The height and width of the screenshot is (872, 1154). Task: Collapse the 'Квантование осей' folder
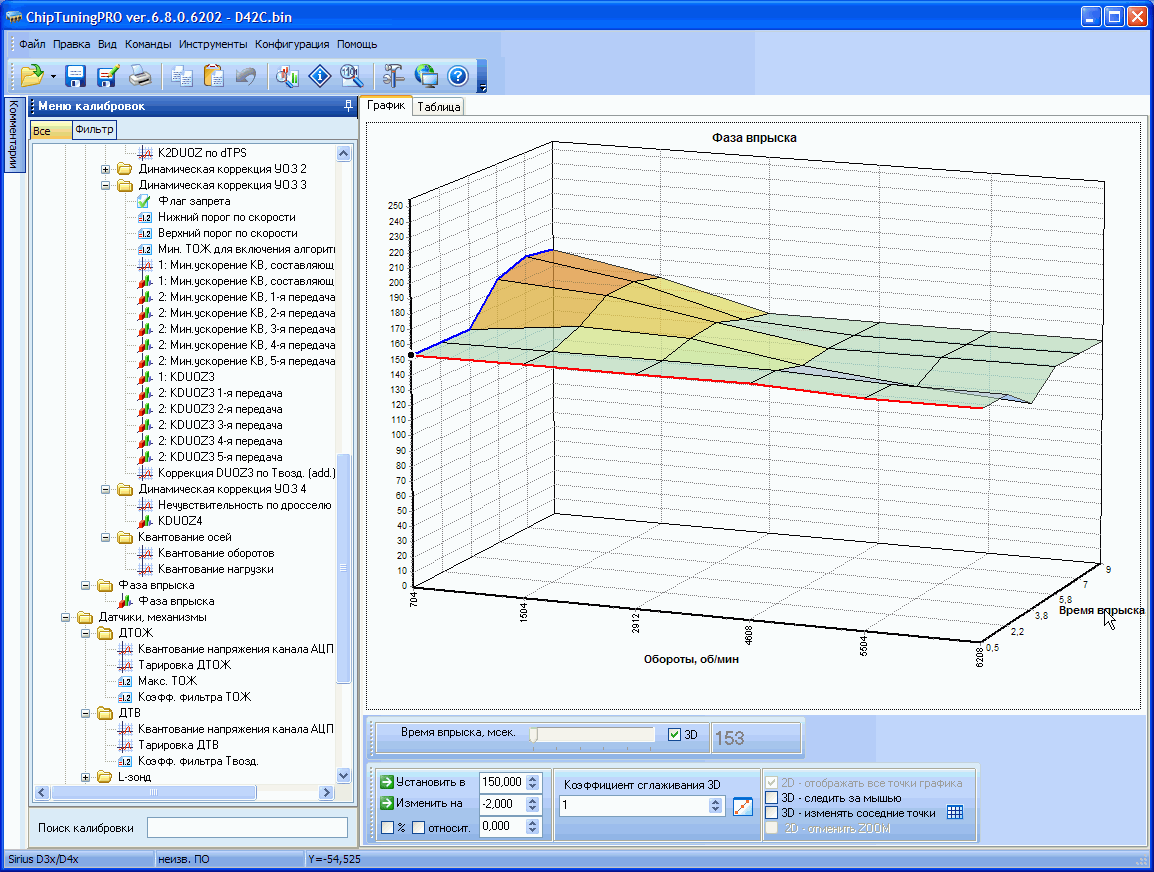point(106,537)
